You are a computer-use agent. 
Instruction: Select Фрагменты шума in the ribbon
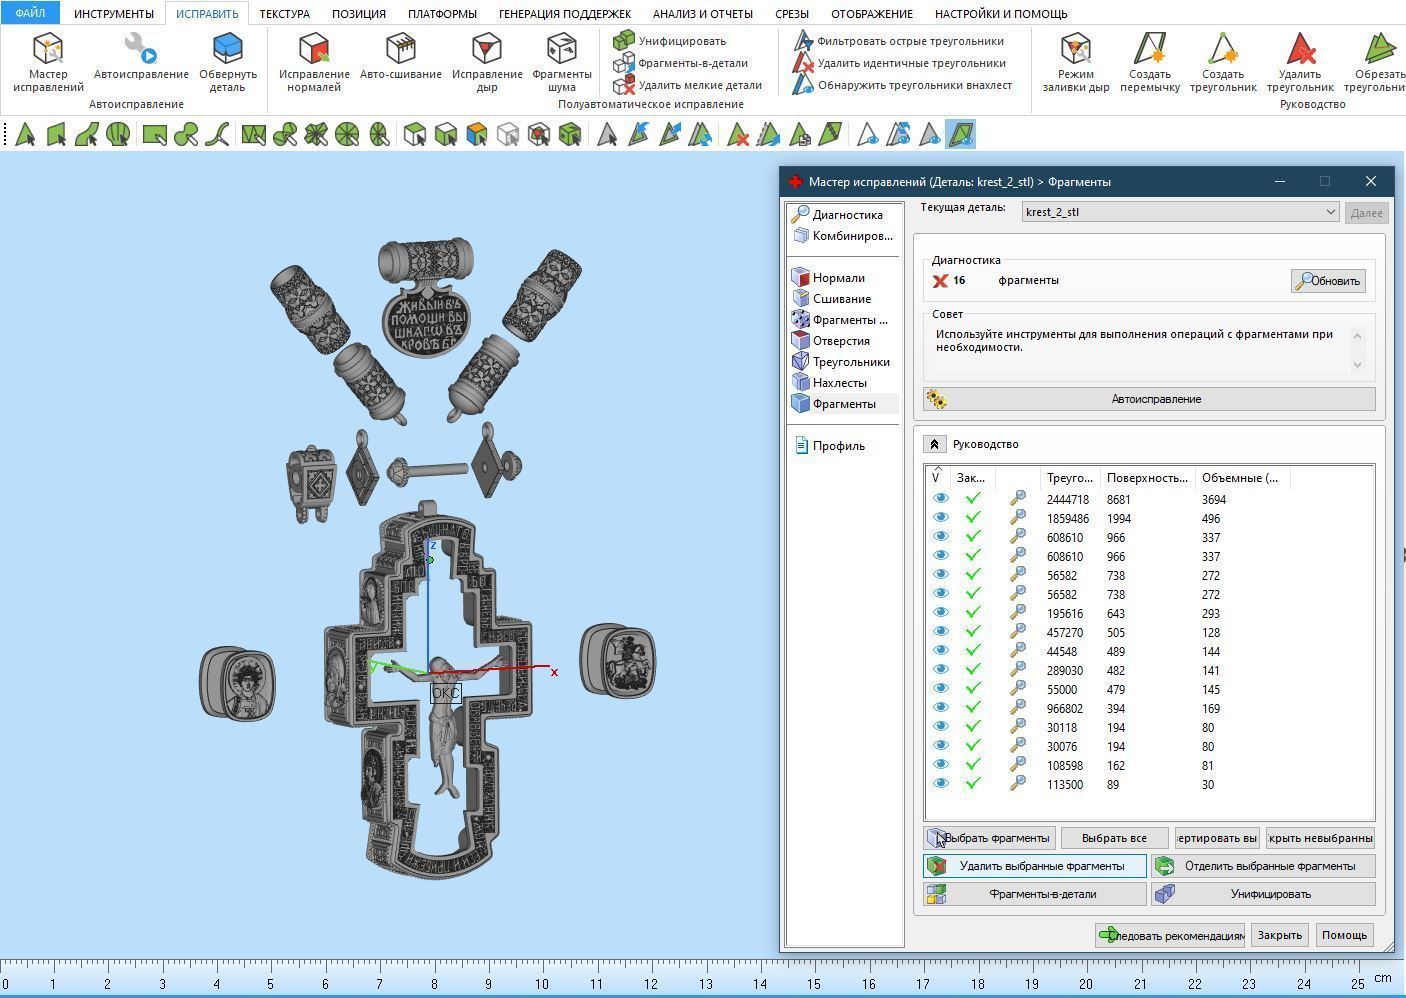562,62
